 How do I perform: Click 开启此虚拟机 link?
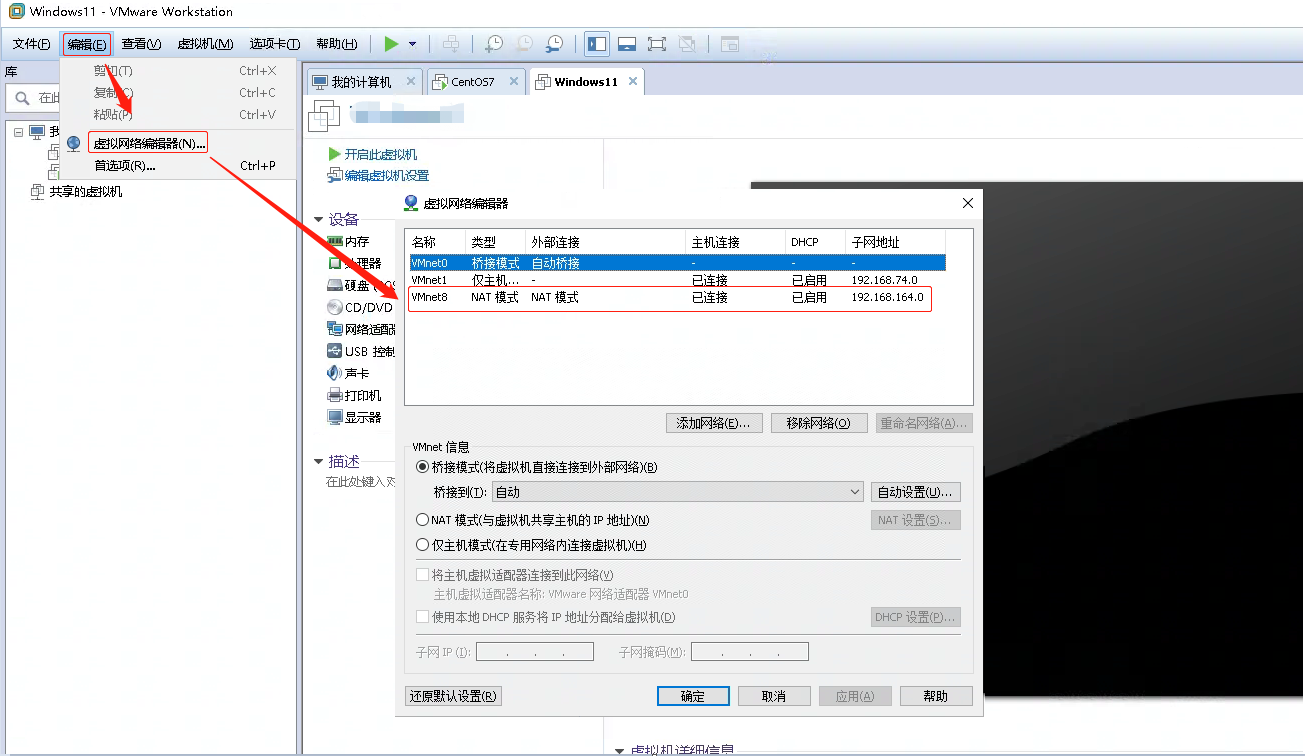click(381, 154)
